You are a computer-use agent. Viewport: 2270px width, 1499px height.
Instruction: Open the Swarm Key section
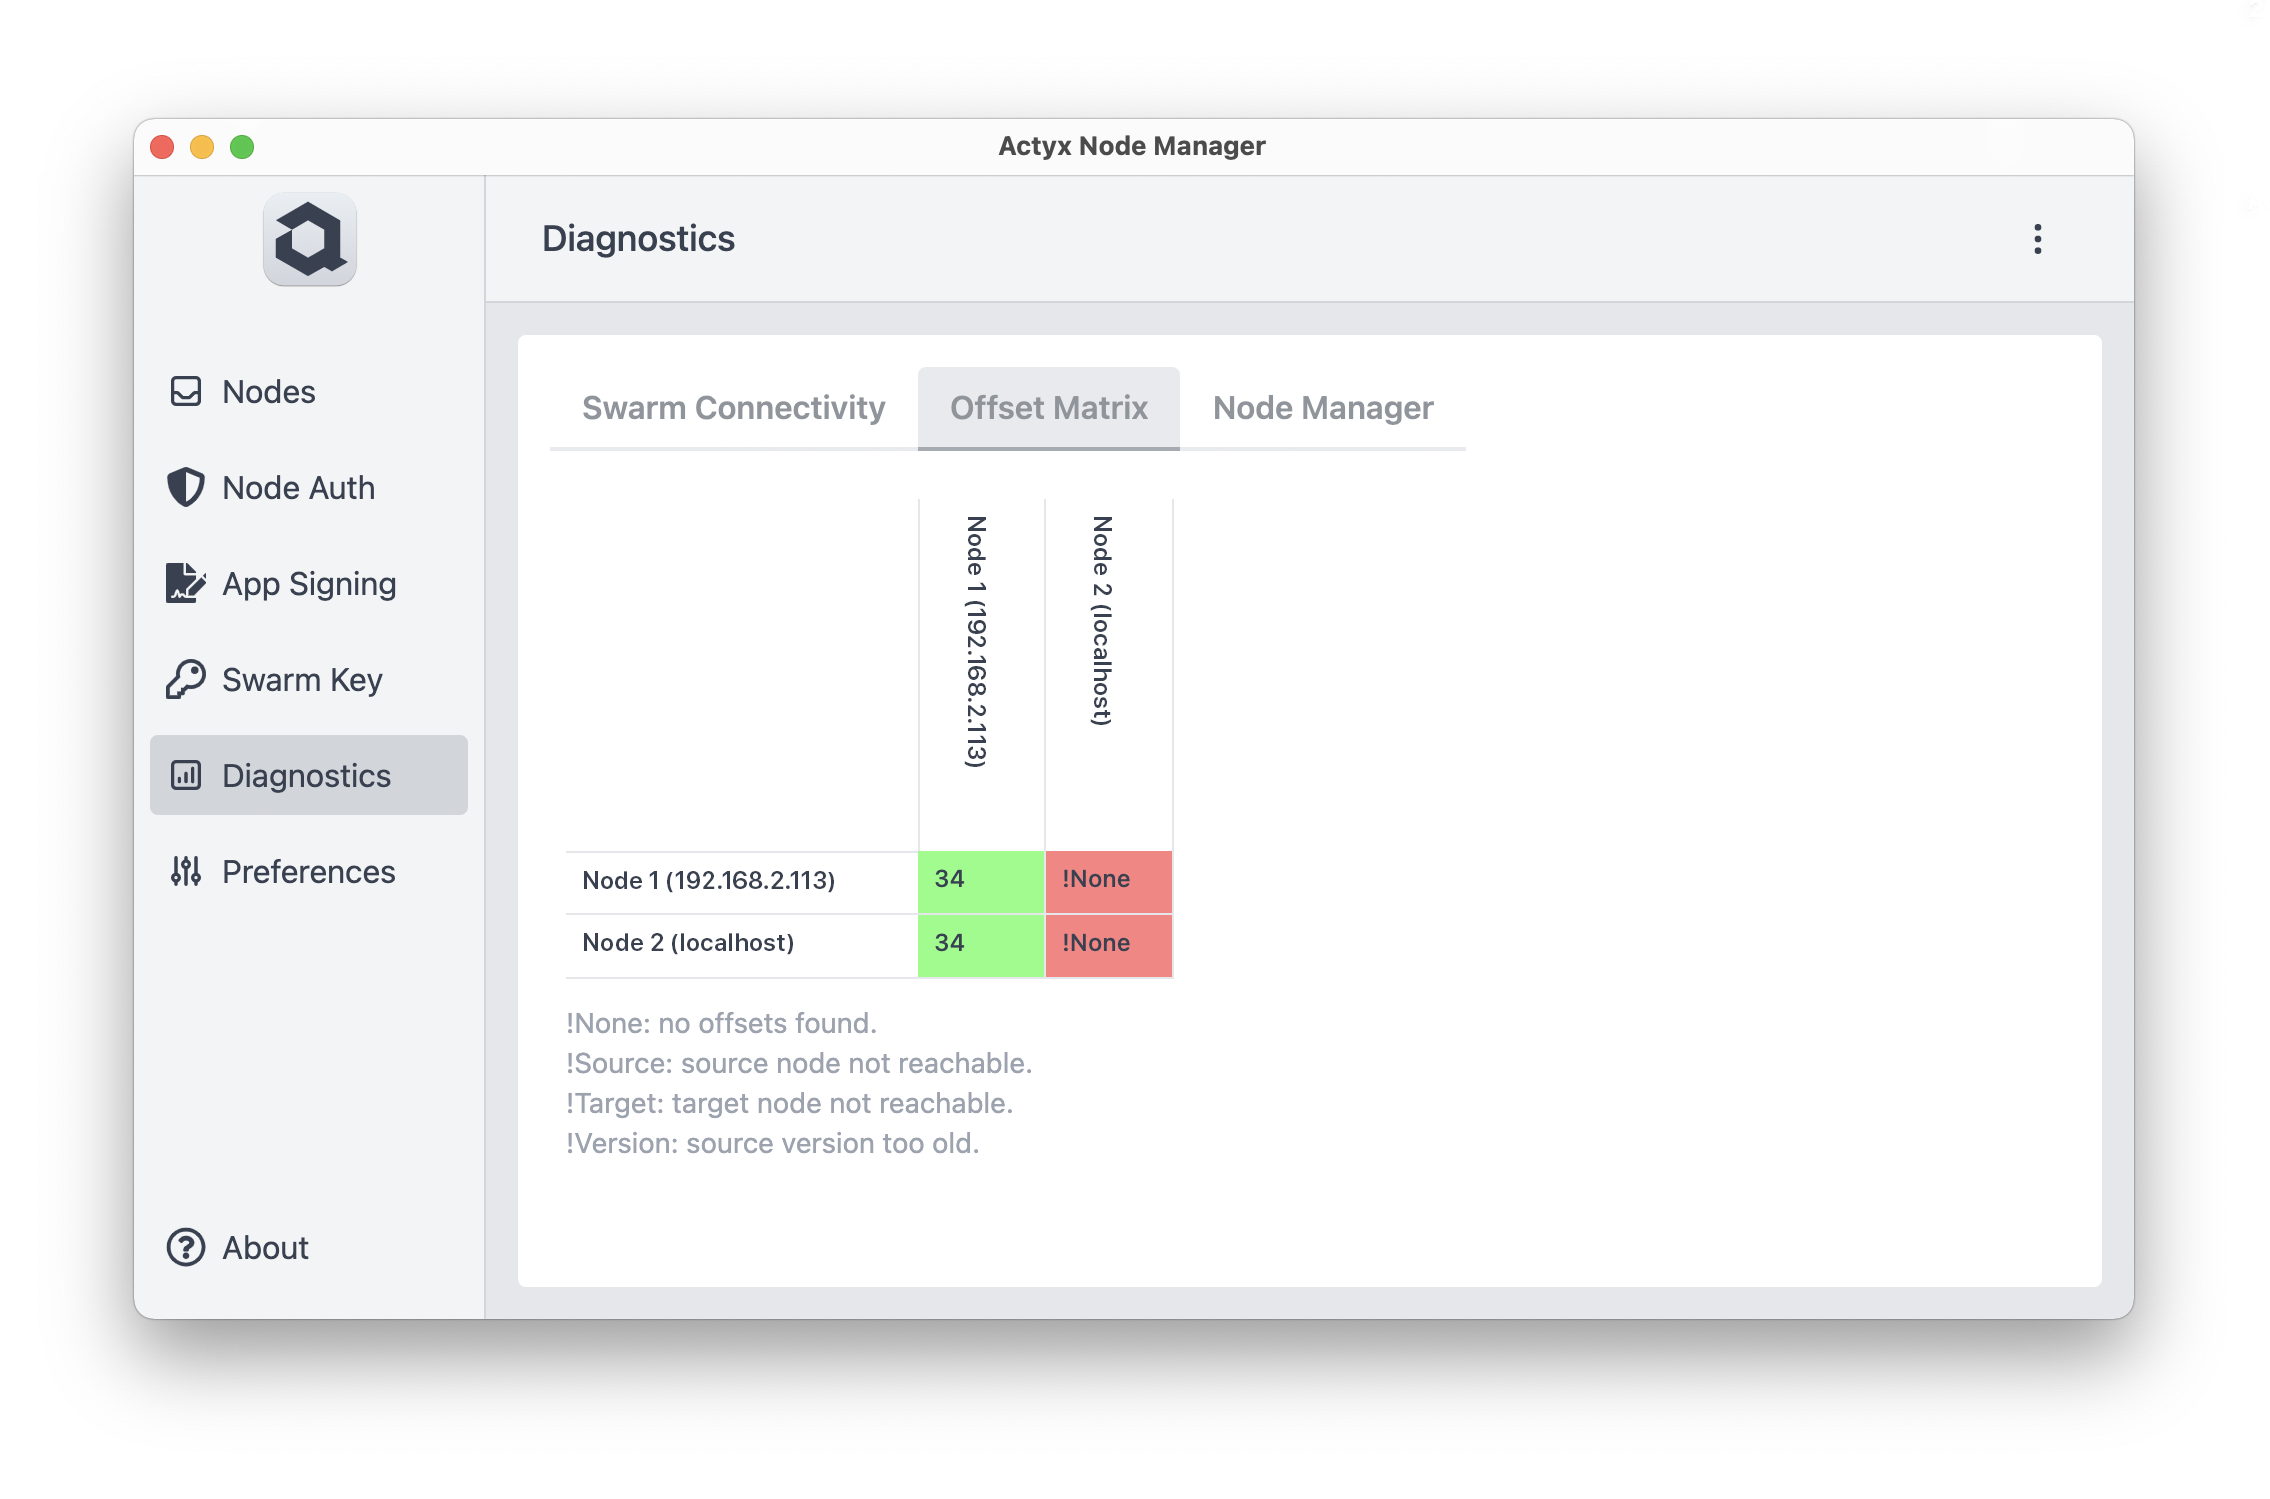[302, 679]
